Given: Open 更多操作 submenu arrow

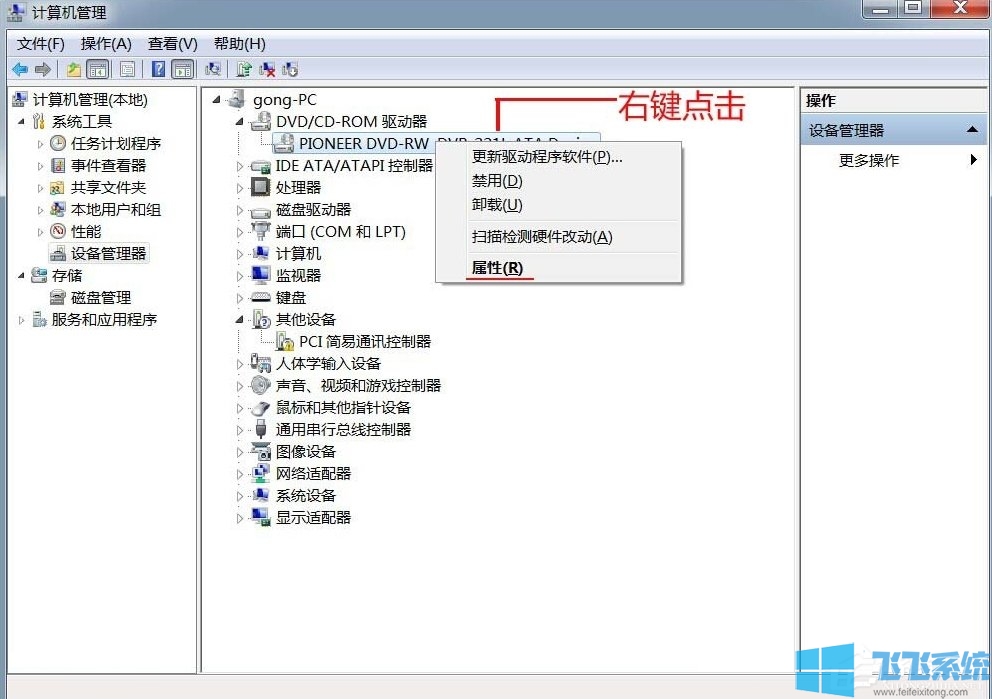Looking at the screenshot, I should (x=975, y=160).
